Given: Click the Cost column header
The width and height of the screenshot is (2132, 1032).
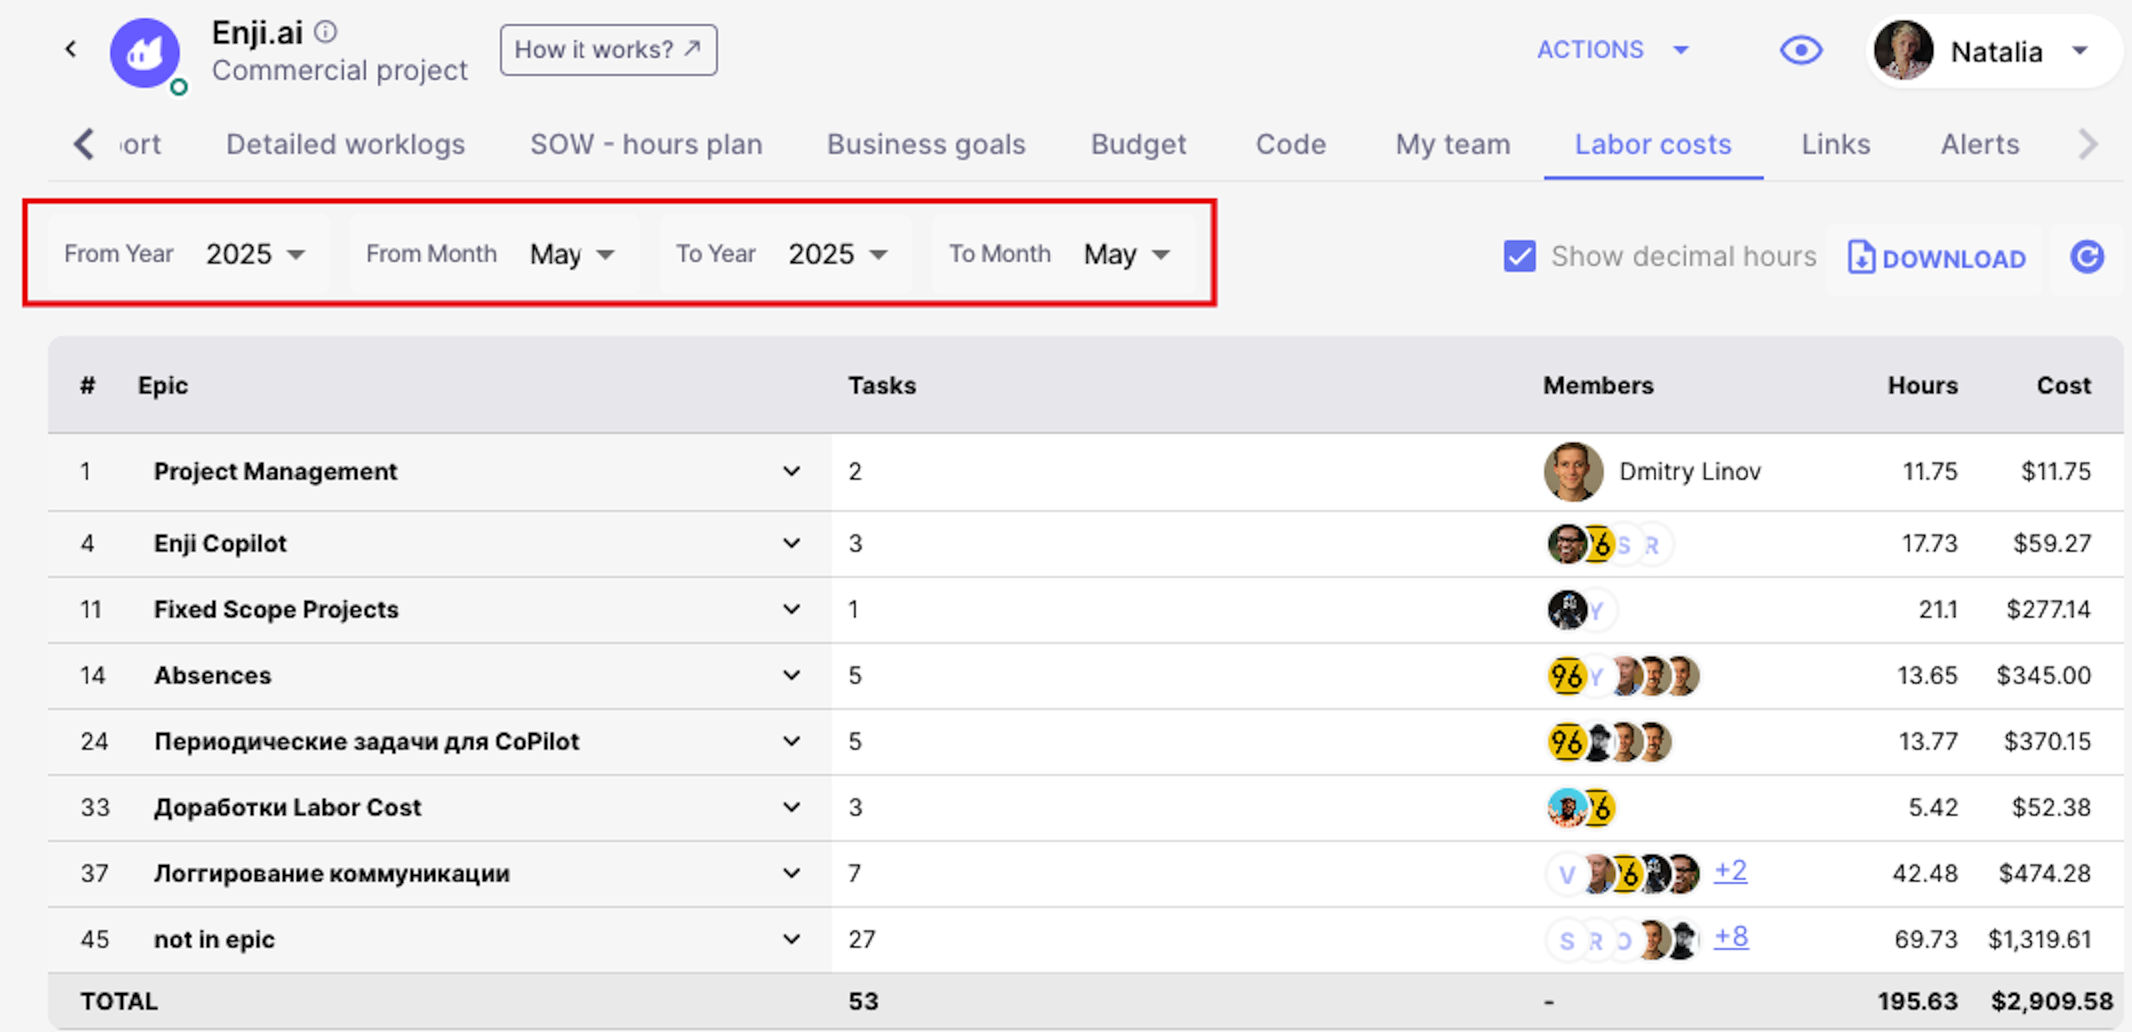Looking at the screenshot, I should click(2063, 385).
